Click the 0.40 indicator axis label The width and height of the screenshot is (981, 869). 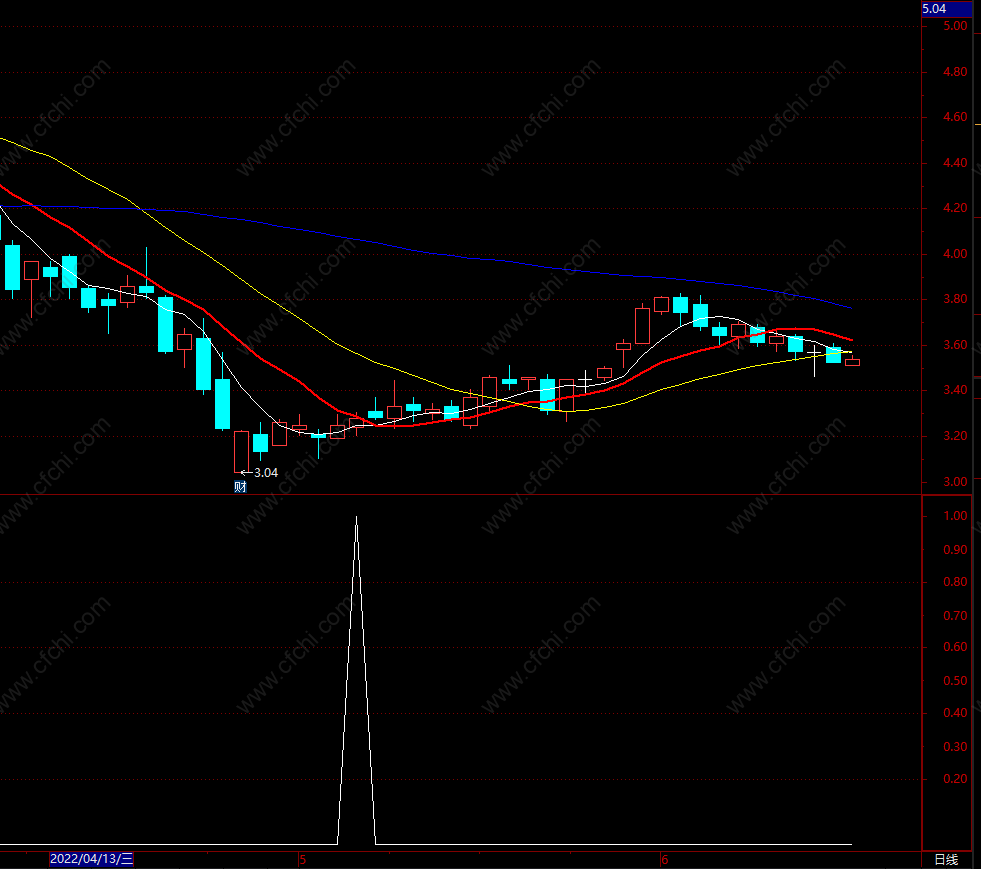[955, 713]
